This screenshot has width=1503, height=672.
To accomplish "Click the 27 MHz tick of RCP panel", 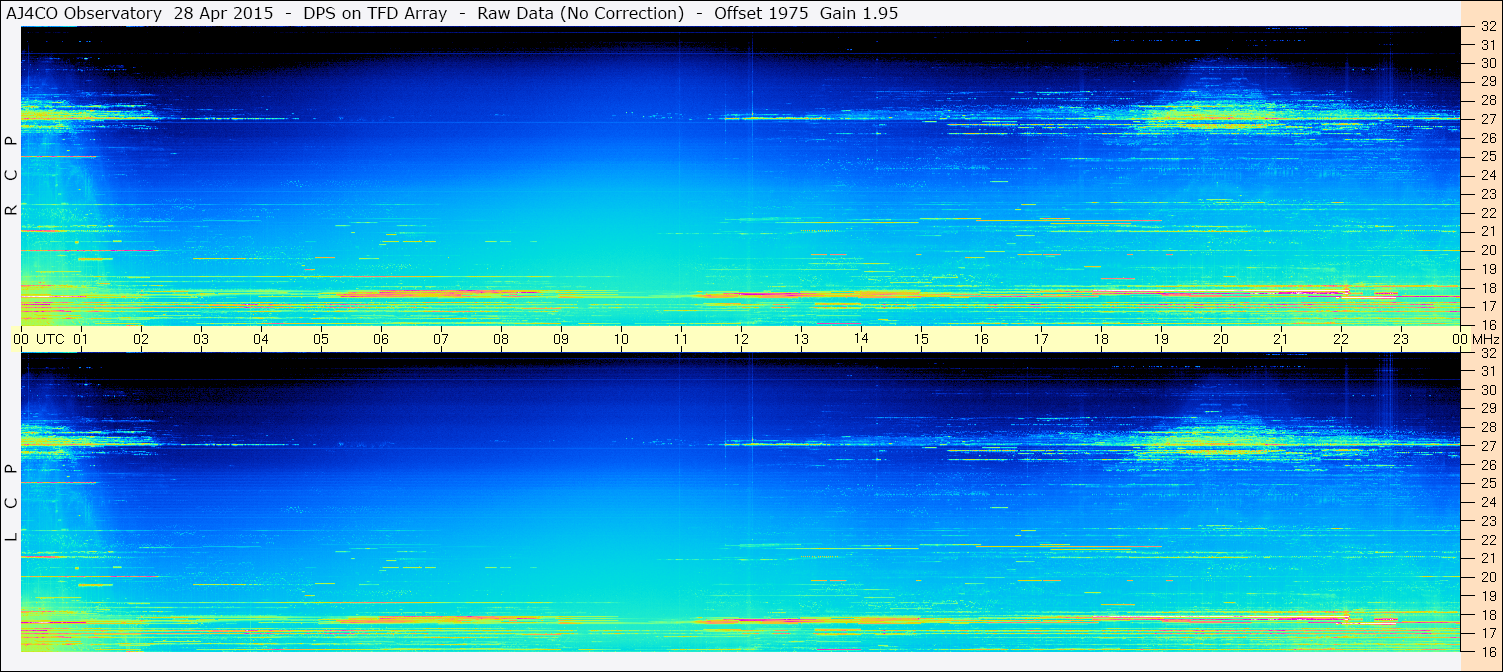I will (x=1488, y=119).
